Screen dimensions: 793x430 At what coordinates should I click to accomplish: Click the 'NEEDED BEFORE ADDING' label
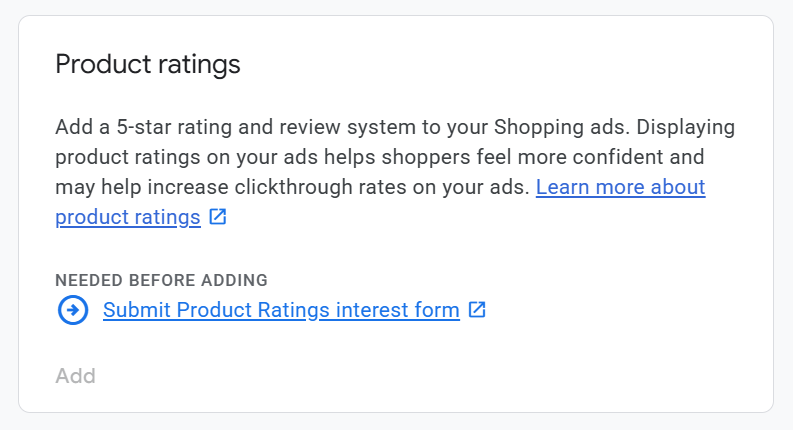tap(161, 280)
